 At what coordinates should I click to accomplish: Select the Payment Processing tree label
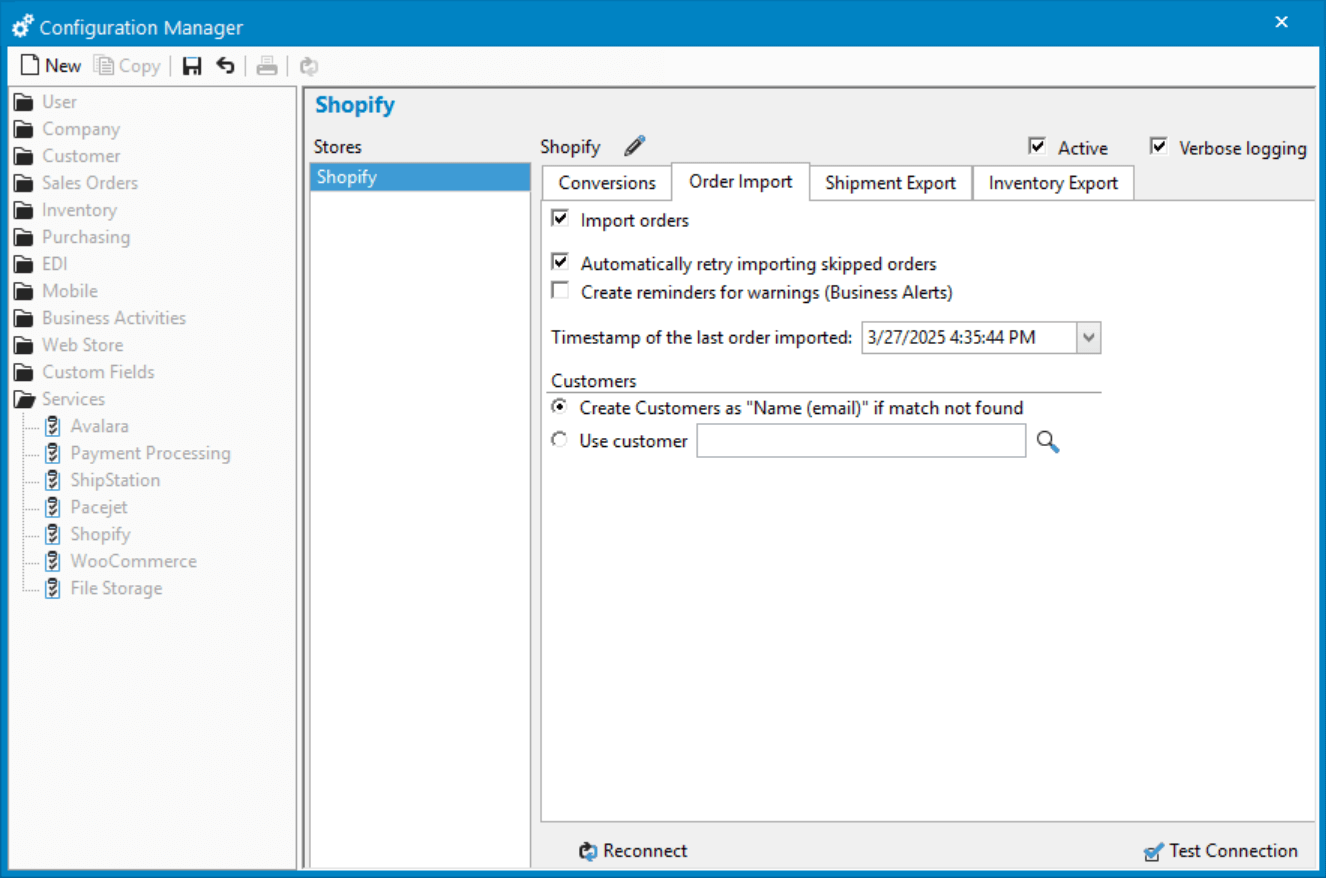(150, 453)
